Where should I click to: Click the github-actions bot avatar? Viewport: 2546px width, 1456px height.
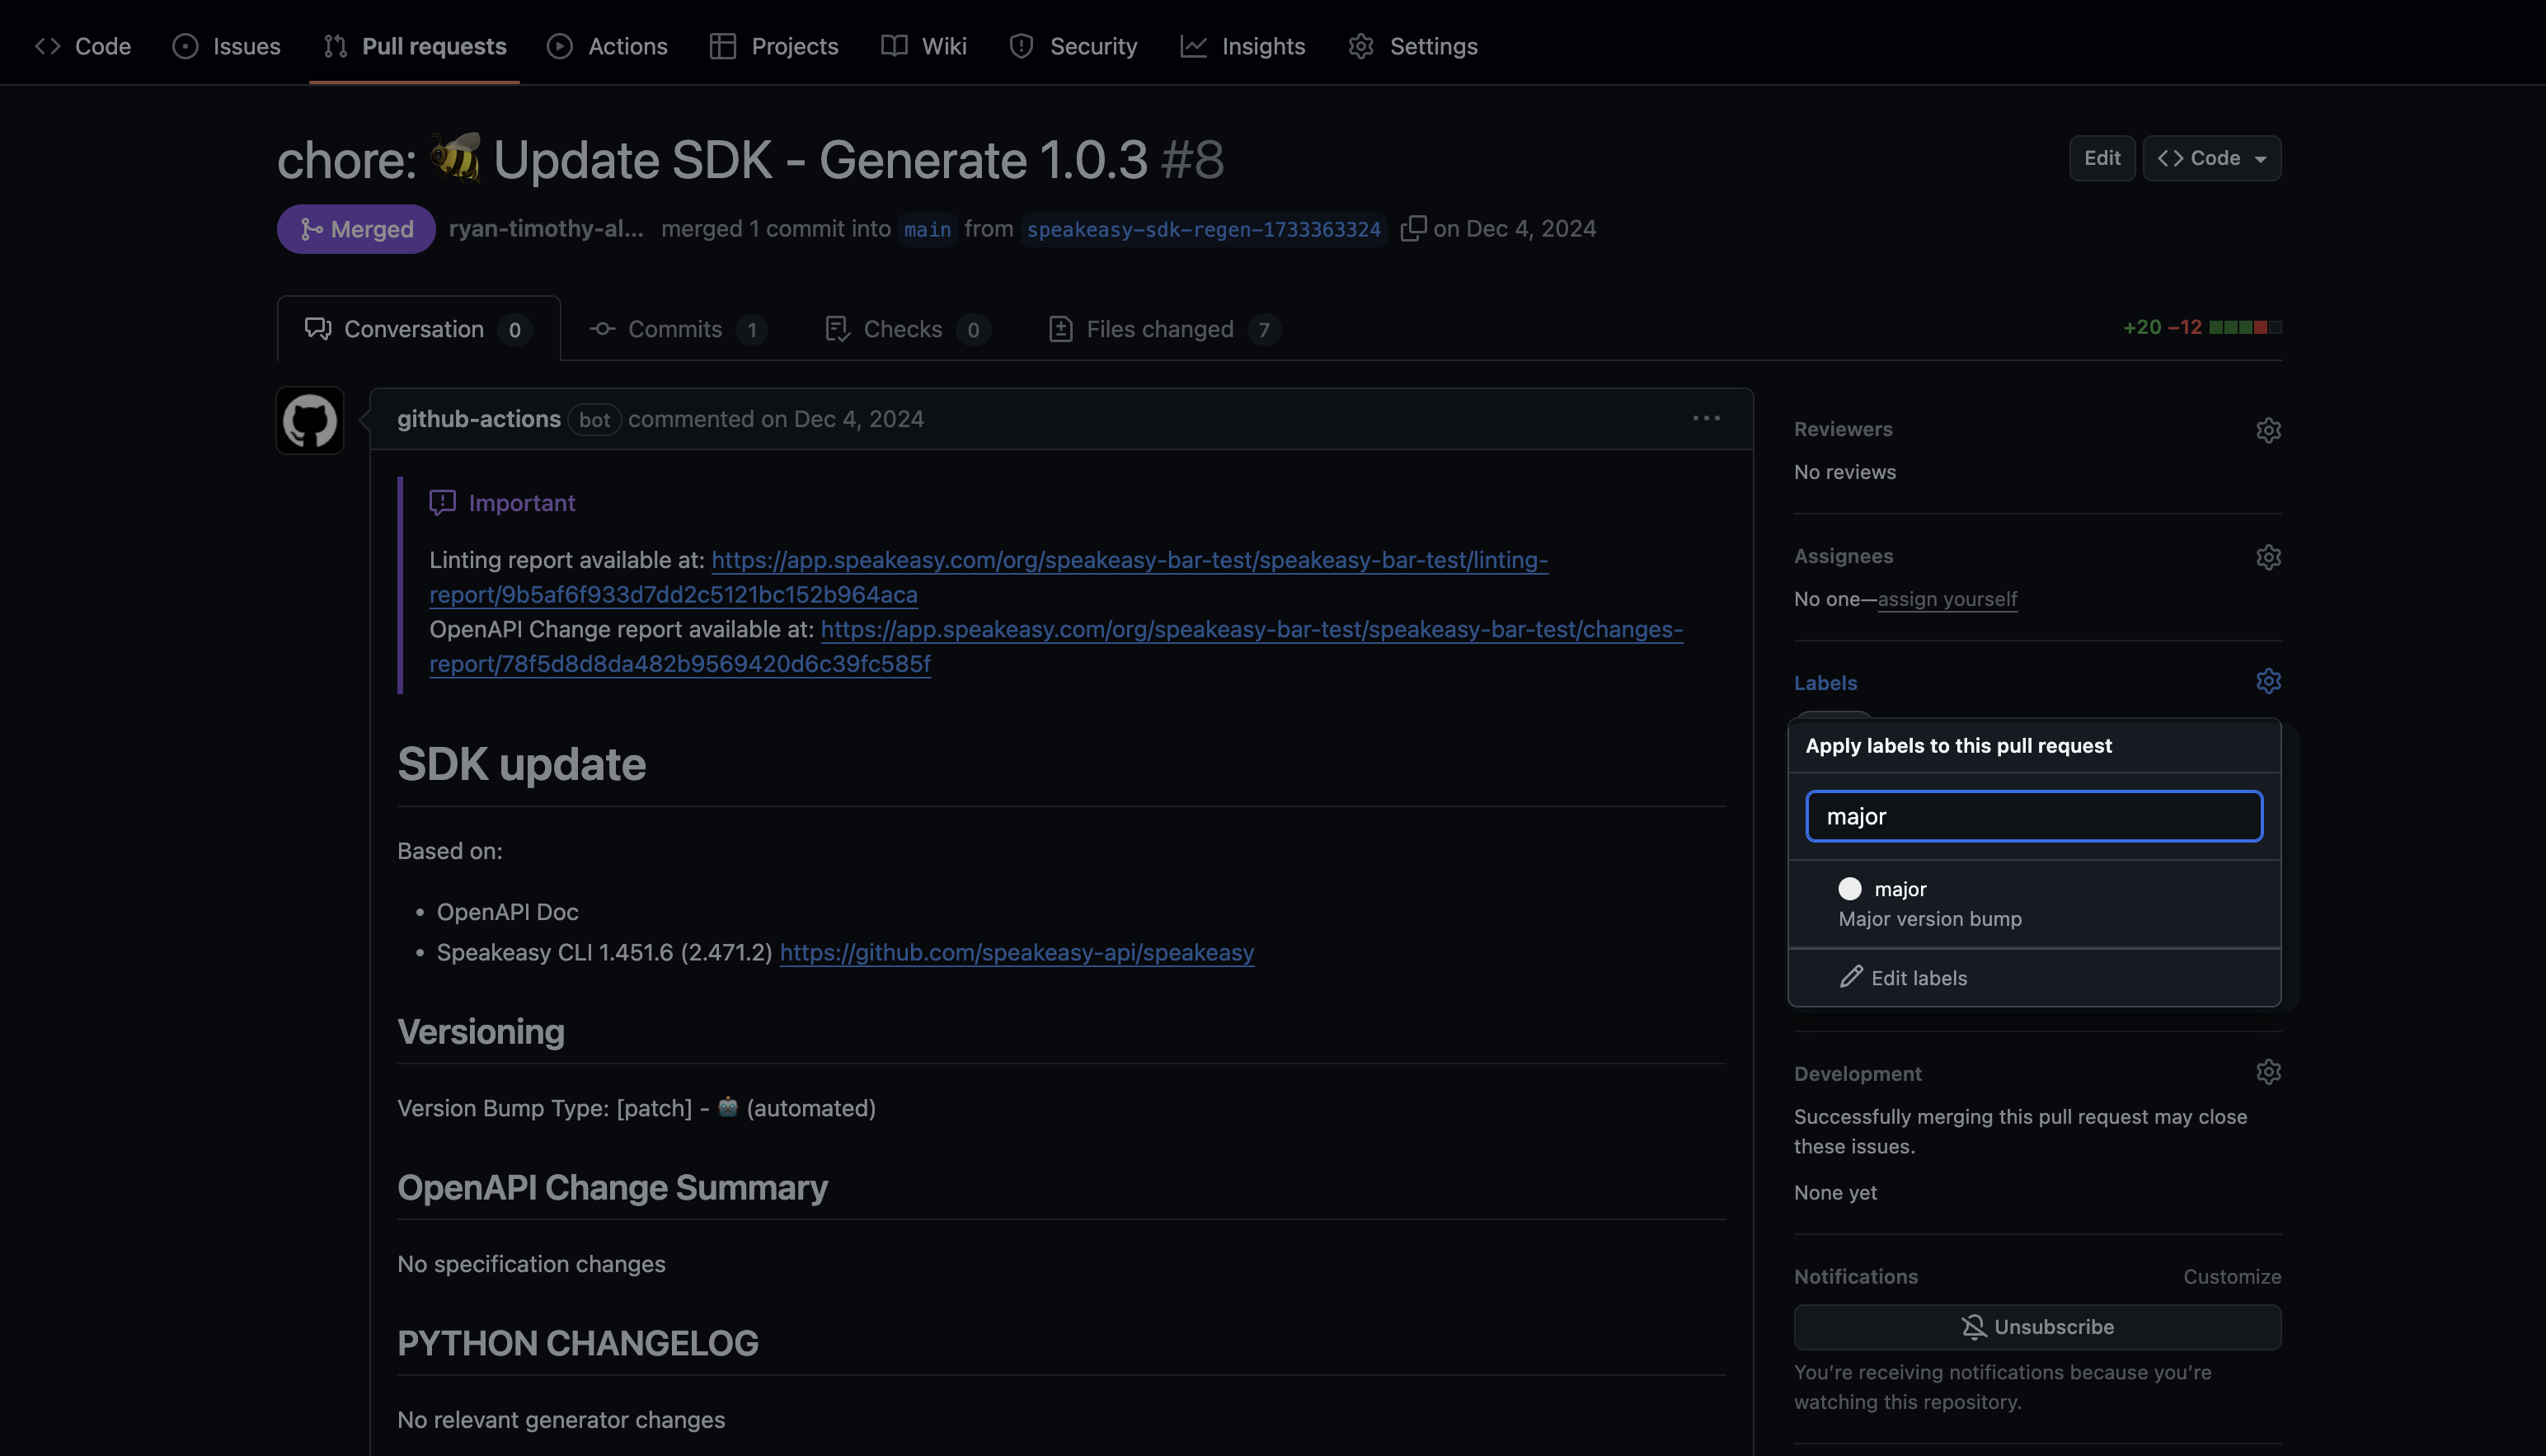[x=309, y=420]
